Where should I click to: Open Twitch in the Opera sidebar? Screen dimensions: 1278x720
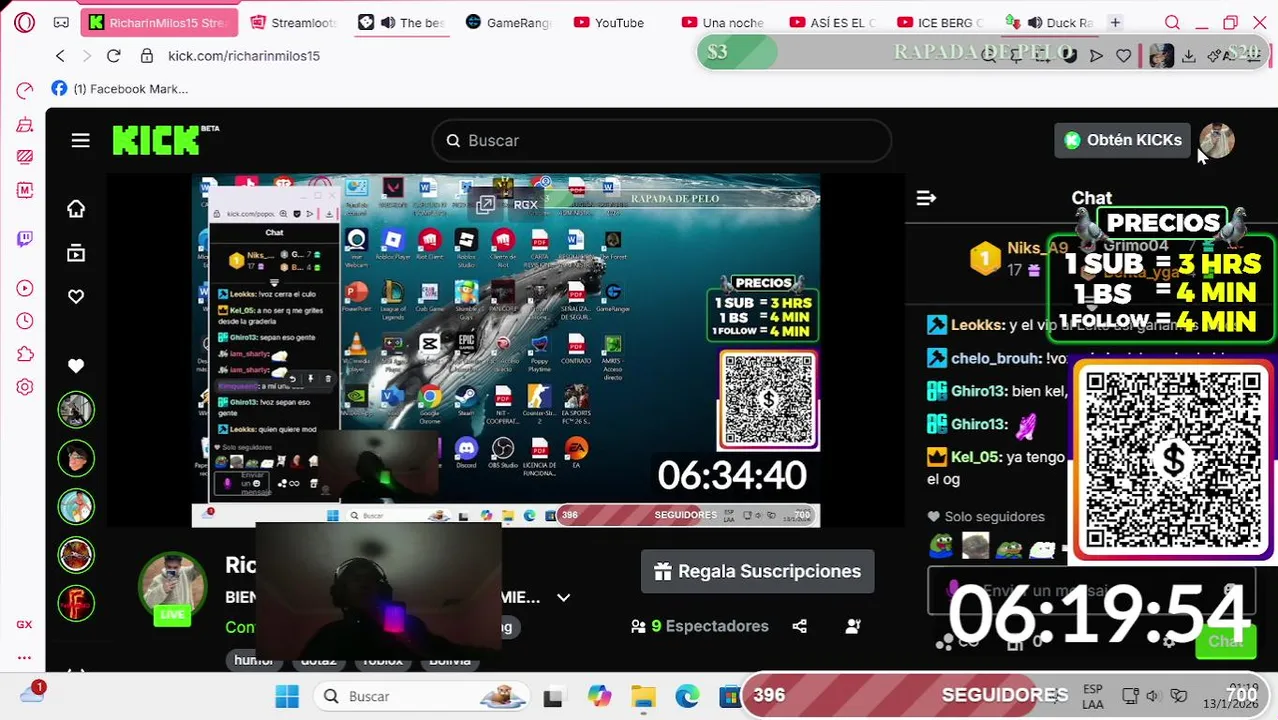pyautogui.click(x=25, y=239)
